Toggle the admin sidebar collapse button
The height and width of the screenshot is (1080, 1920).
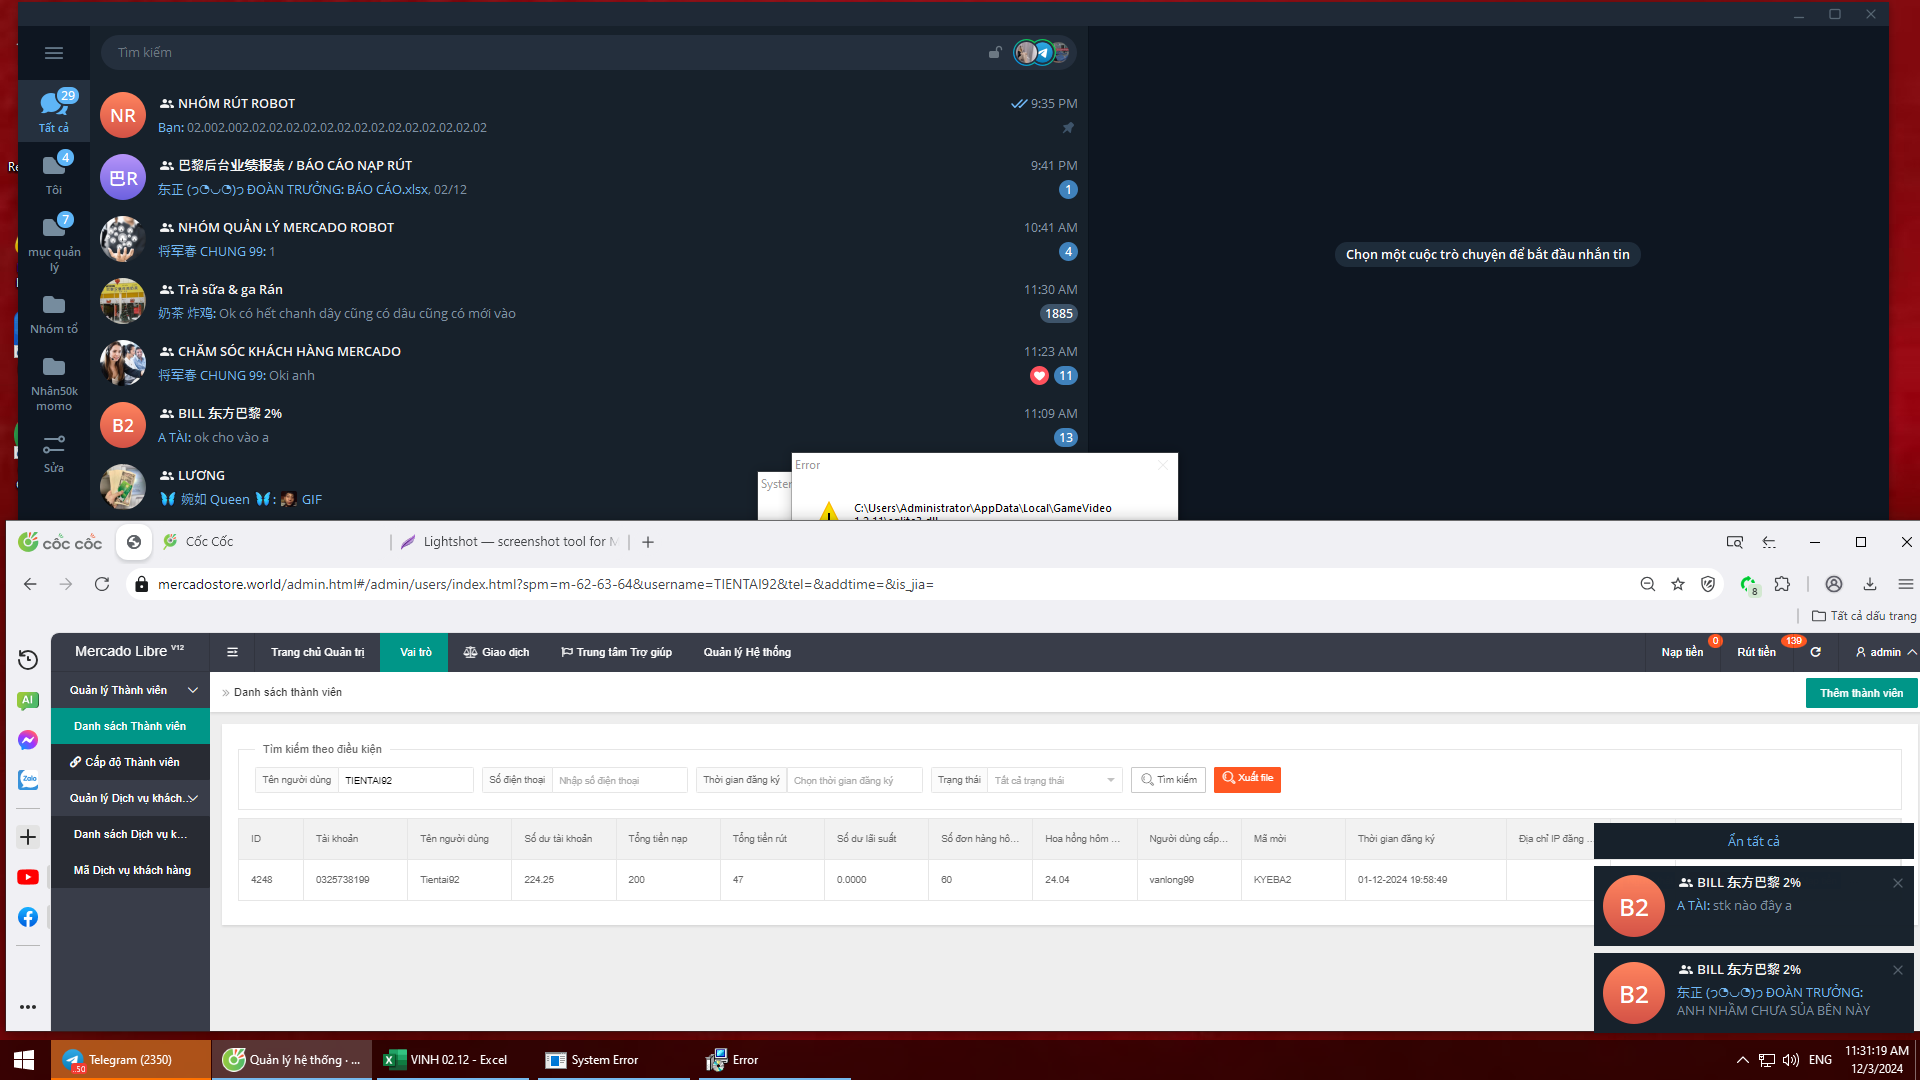pos(232,652)
